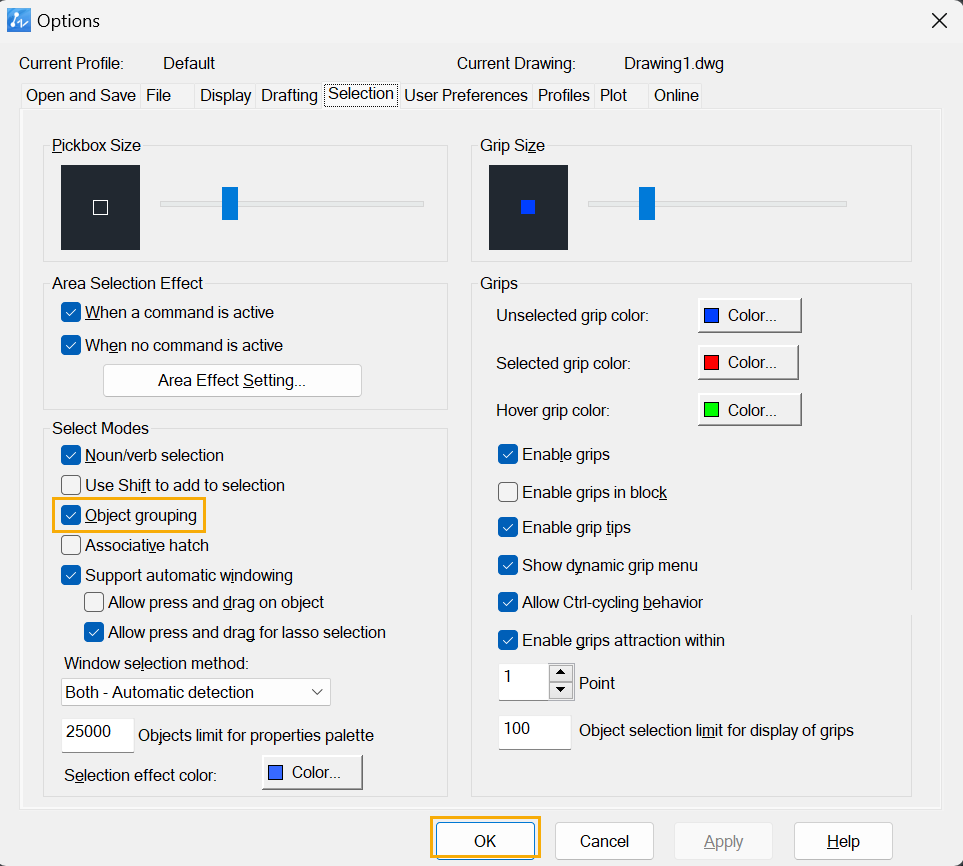Close the Options dialog window

(x=939, y=21)
